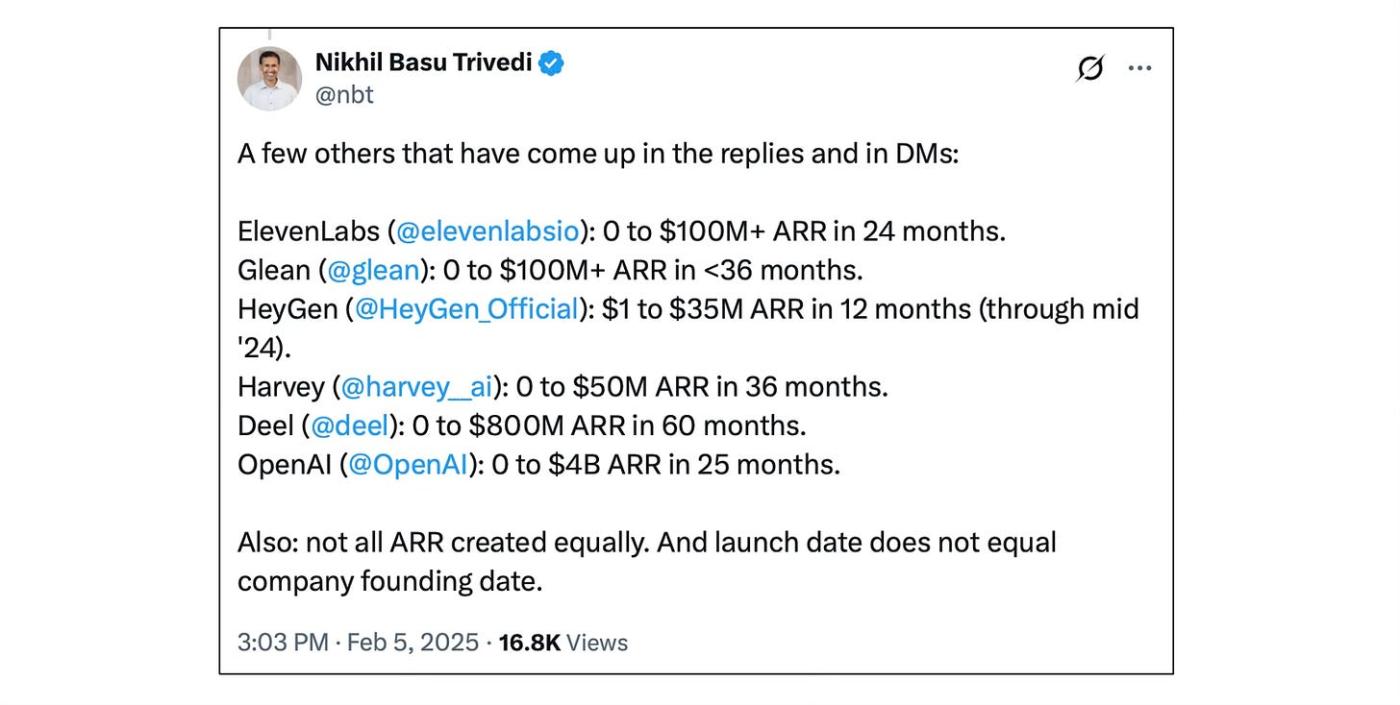The width and height of the screenshot is (1400, 705).
Task: Open Nikhil Basu Trivedi's profile picture
Action: point(269,78)
